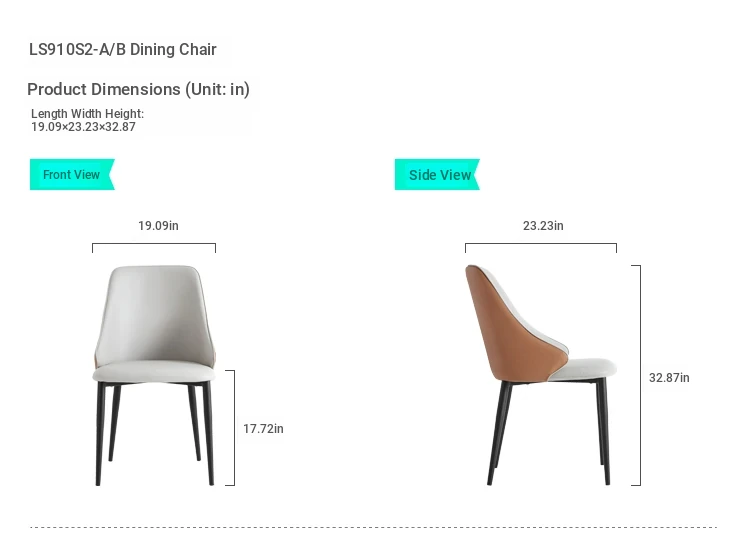Screen dimensions: 750x548
Task: Click the depth bracket above side chair
Action: point(541,248)
